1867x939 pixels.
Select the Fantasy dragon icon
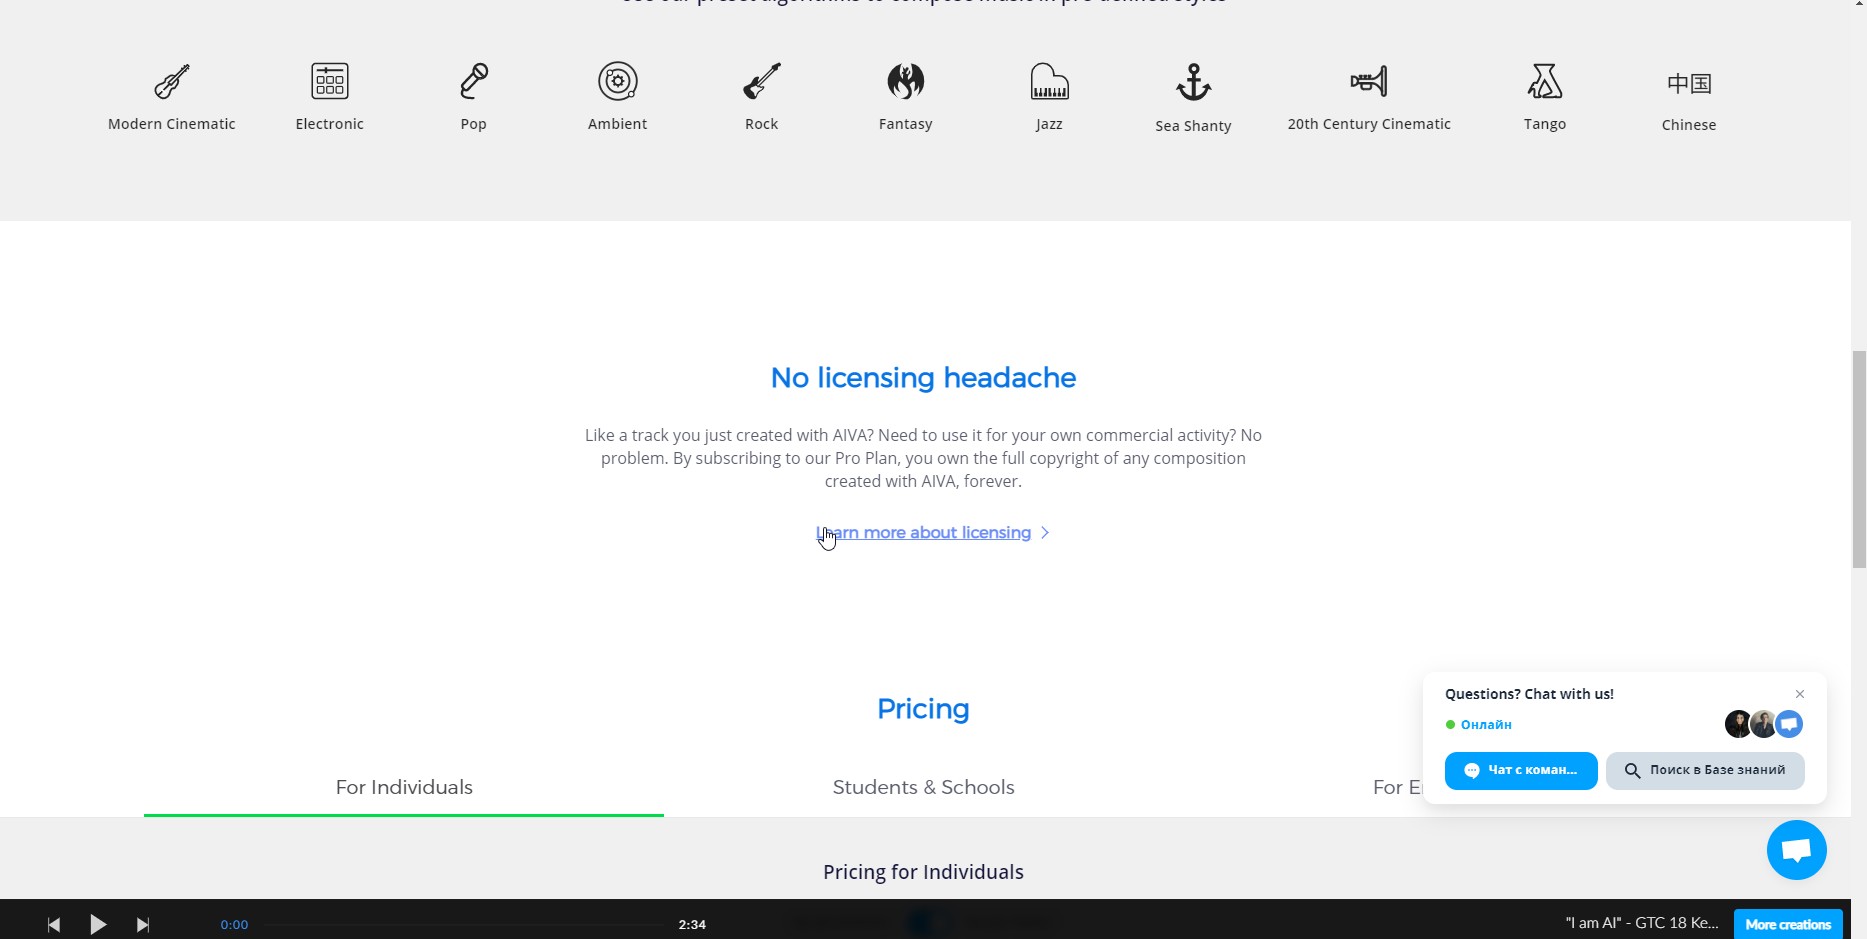point(906,81)
